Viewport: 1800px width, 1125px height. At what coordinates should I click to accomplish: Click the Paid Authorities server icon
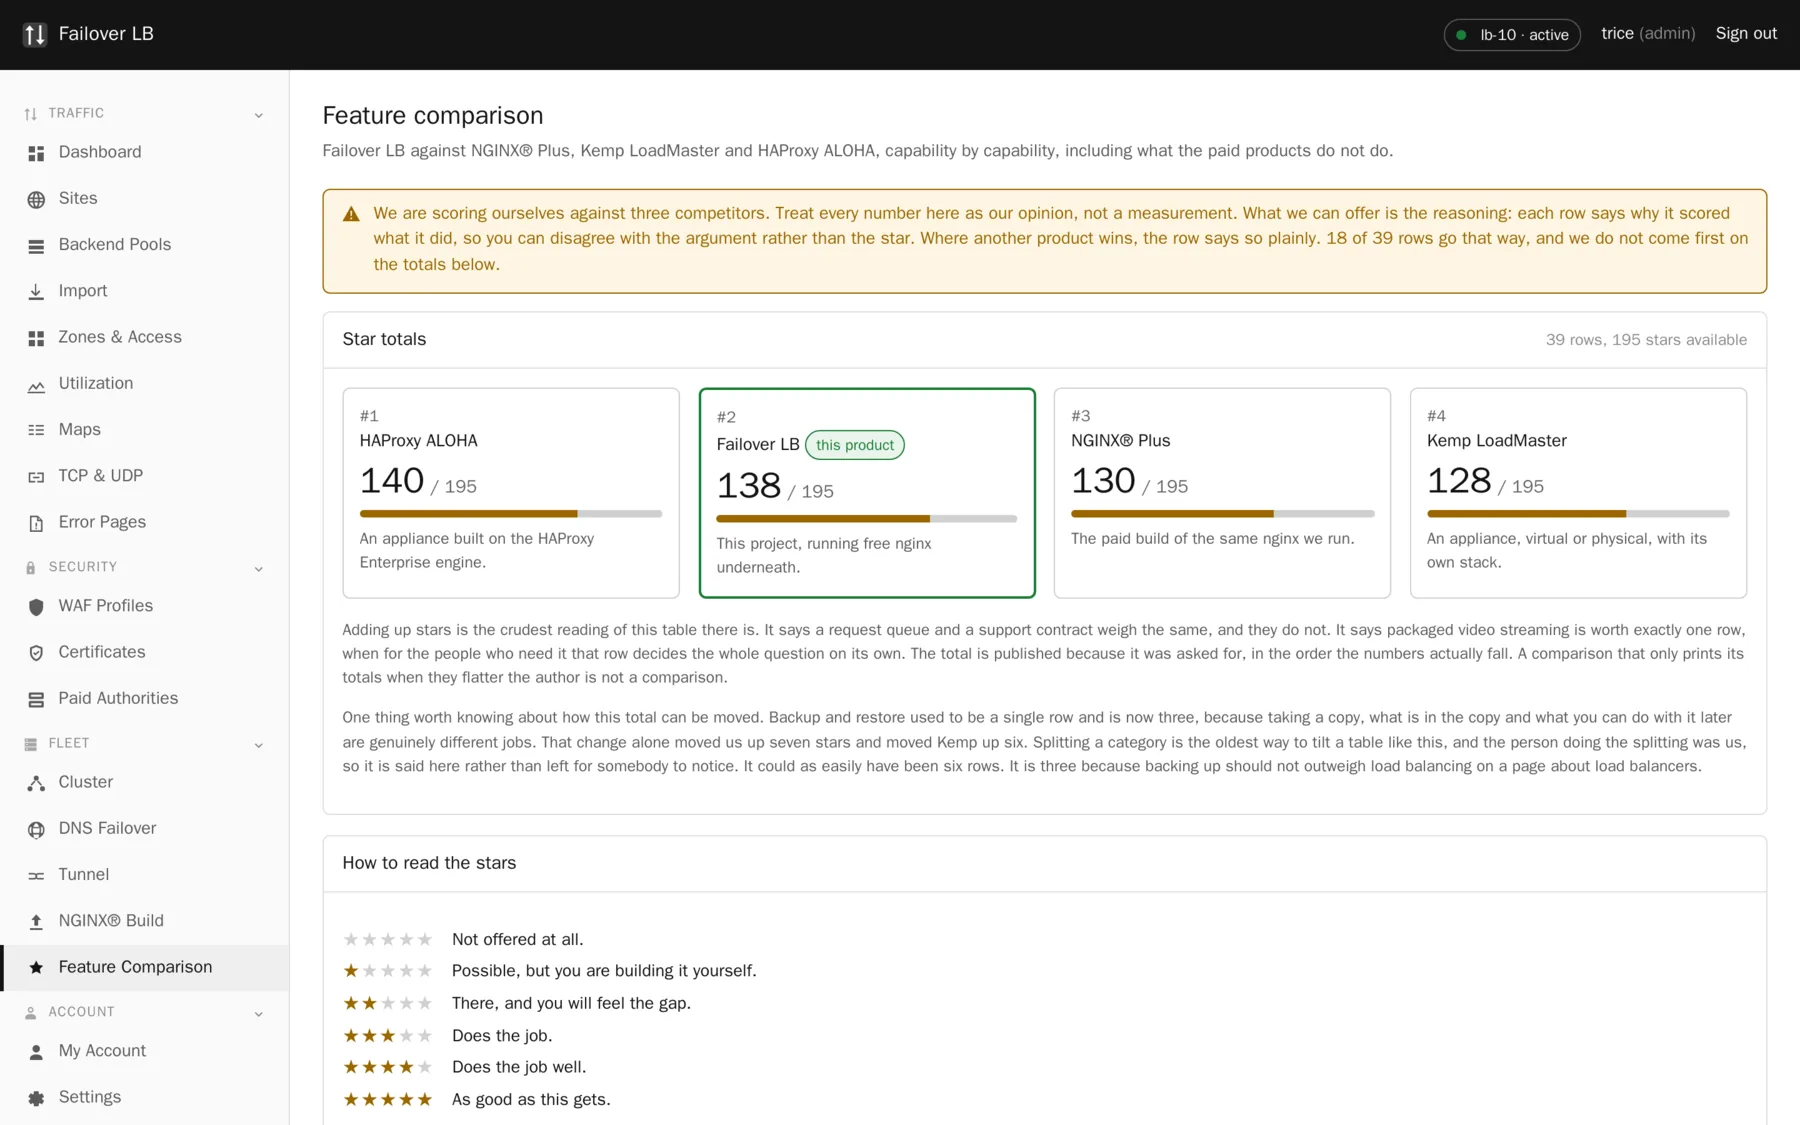coord(36,699)
